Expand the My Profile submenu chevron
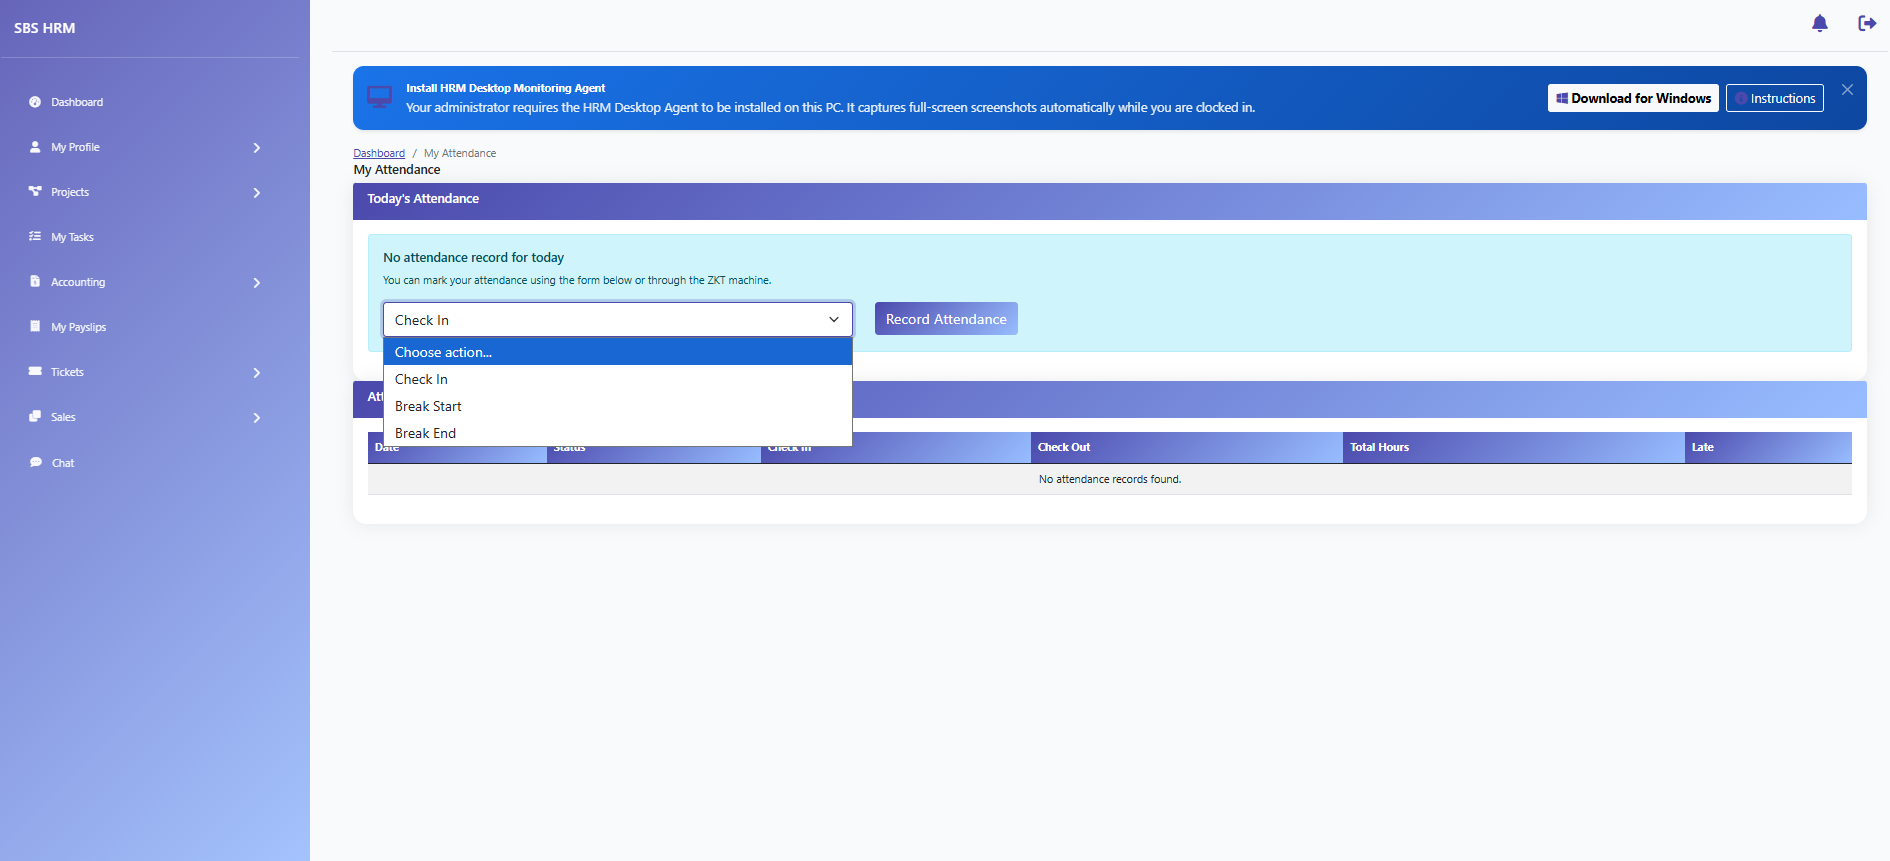This screenshot has height=861, width=1890. pyautogui.click(x=257, y=148)
